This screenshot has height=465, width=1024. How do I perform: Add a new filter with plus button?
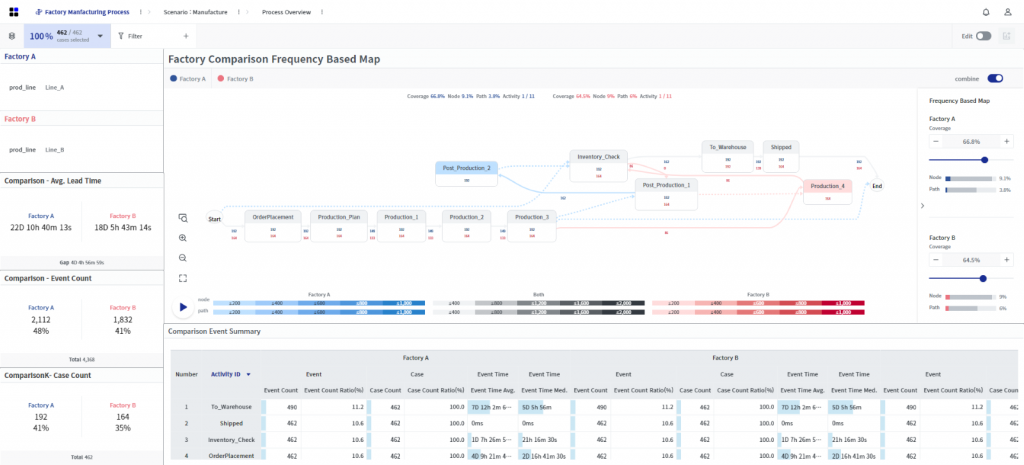(185, 36)
